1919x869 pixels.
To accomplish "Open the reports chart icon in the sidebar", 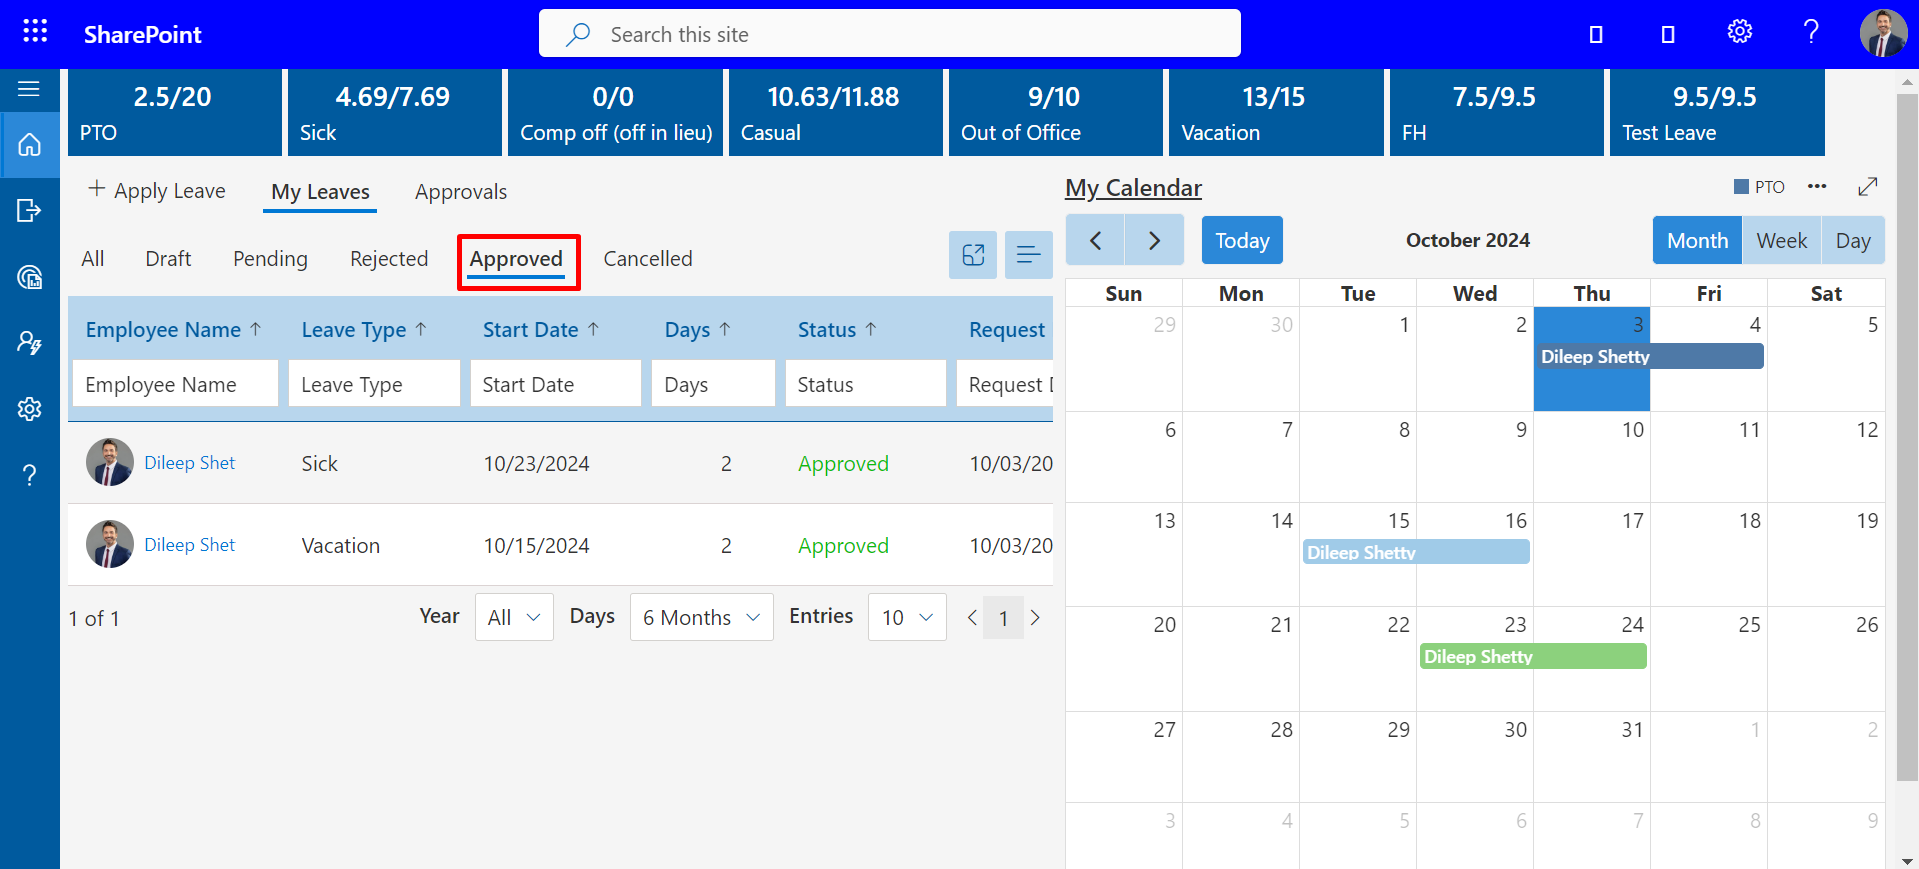I will pos(30,277).
